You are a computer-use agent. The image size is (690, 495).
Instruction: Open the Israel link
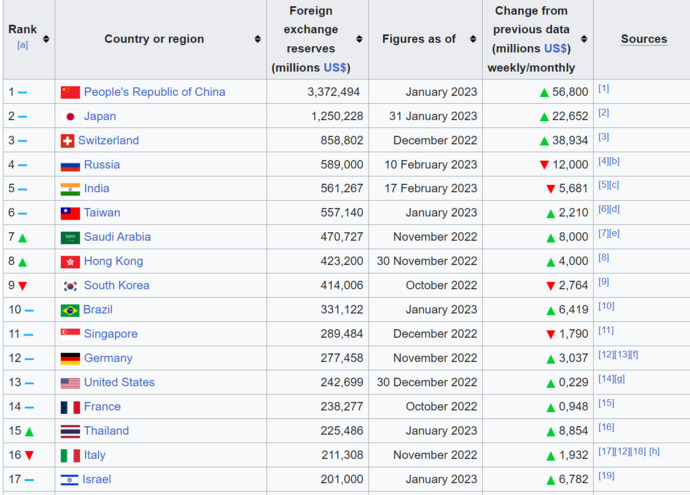tap(97, 479)
